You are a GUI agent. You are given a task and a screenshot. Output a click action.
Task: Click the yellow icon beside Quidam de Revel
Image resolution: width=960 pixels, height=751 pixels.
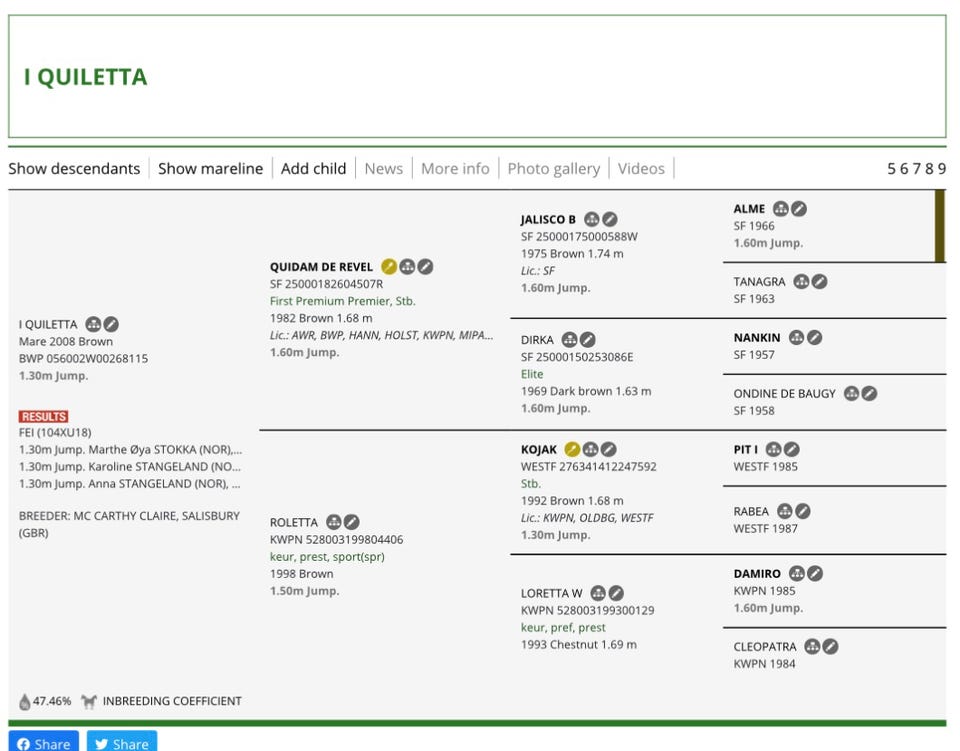389,267
